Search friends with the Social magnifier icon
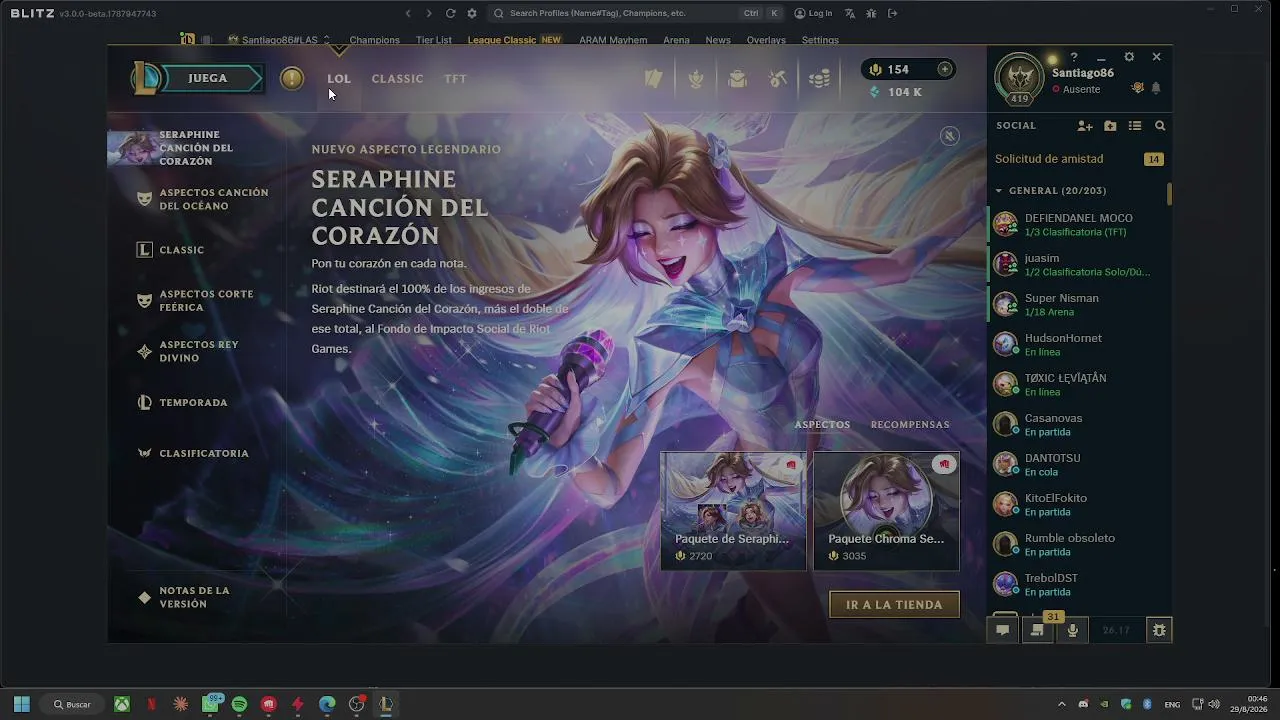The width and height of the screenshot is (1280, 720). (x=1160, y=126)
